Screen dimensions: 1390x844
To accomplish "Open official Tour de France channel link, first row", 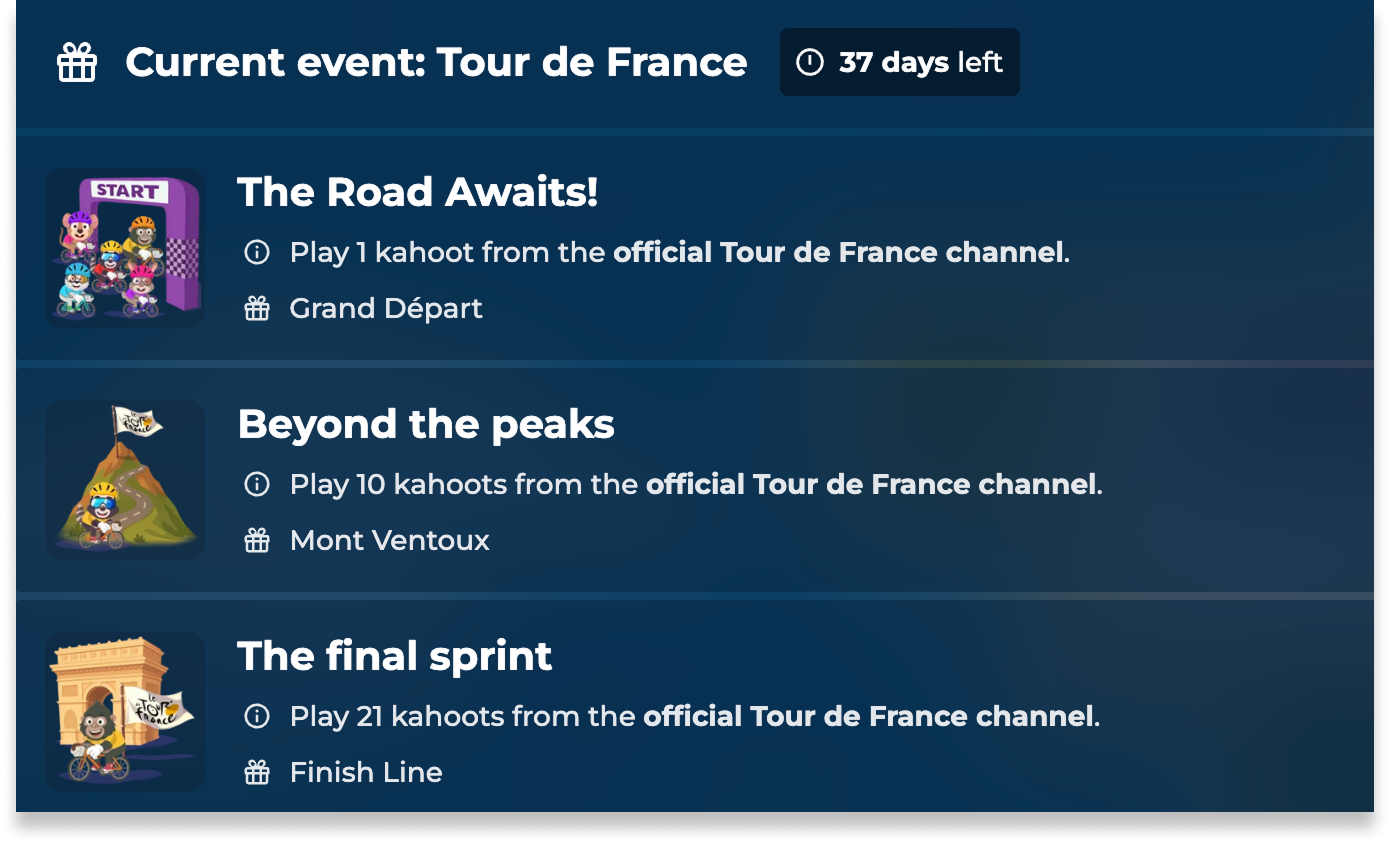I will 838,252.
